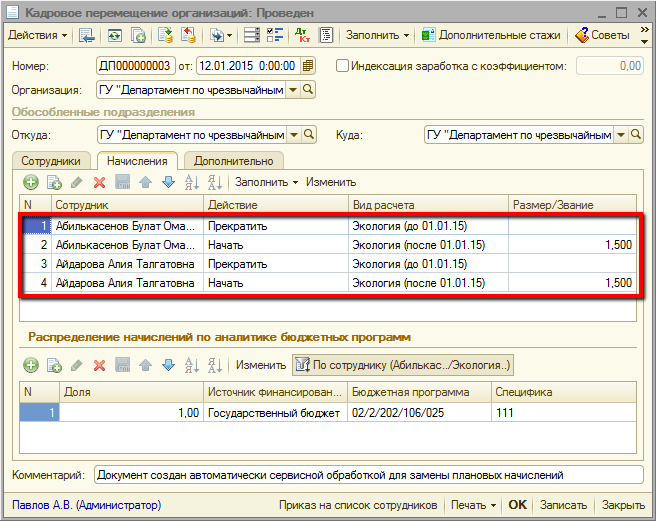This screenshot has height=521, width=656.
Task: Switch to the Дополнительно tab
Action: tap(234, 160)
